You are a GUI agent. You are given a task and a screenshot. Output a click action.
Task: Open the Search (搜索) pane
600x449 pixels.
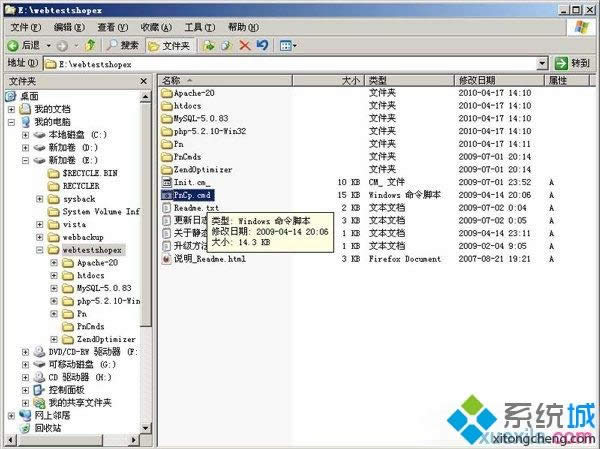(x=122, y=45)
